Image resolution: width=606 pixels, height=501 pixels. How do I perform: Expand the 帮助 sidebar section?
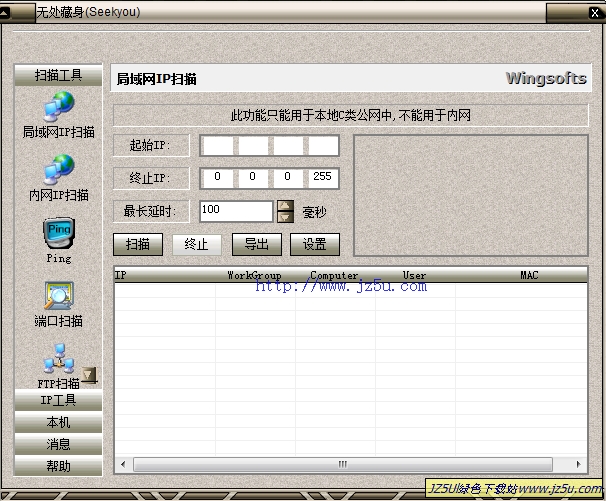(x=58, y=466)
